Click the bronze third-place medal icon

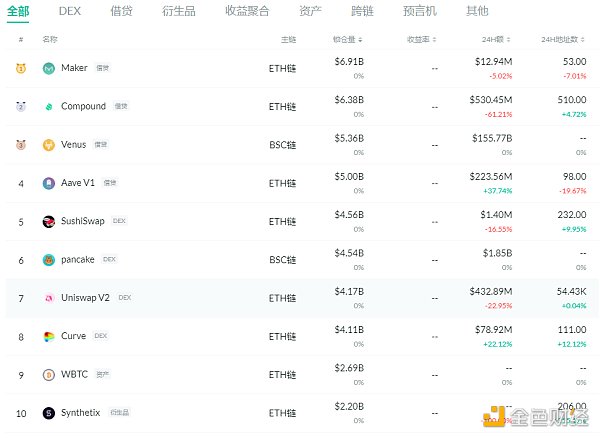(x=21, y=145)
